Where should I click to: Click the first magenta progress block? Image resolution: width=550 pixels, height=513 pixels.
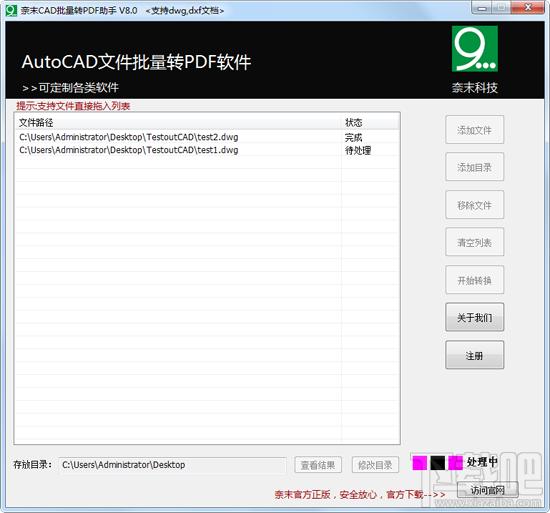420,463
